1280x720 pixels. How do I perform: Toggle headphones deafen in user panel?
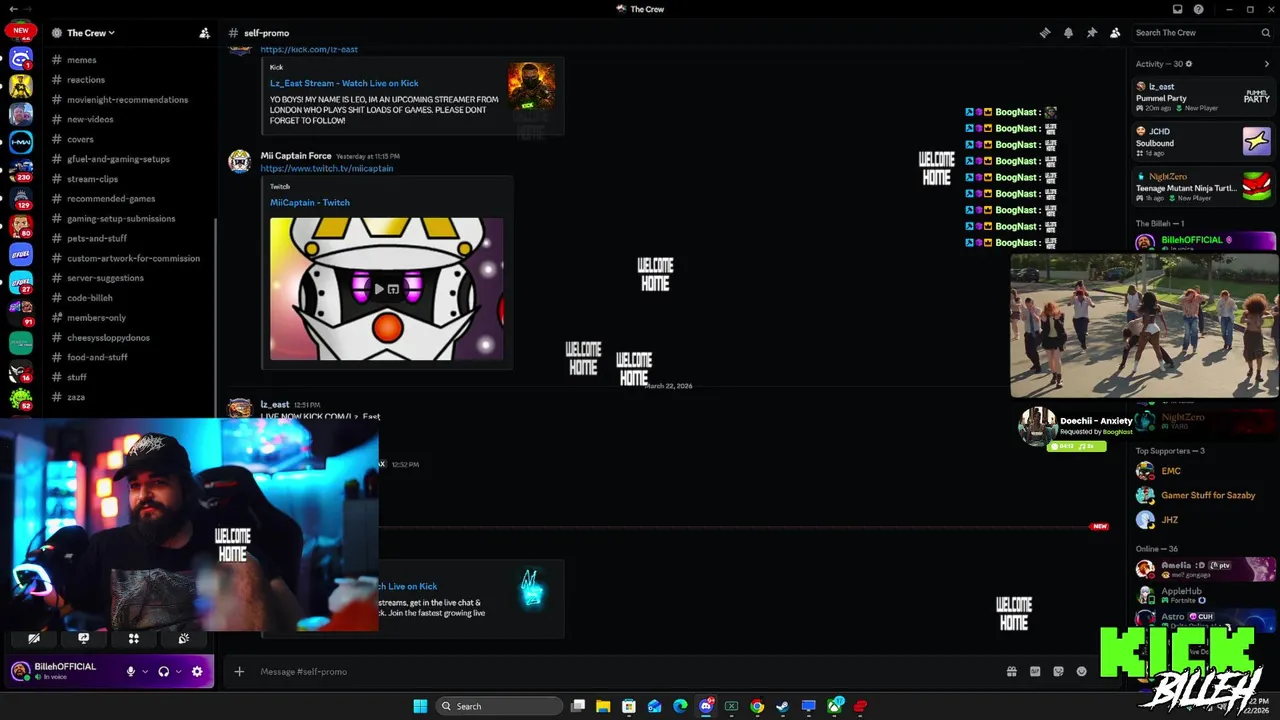(164, 672)
